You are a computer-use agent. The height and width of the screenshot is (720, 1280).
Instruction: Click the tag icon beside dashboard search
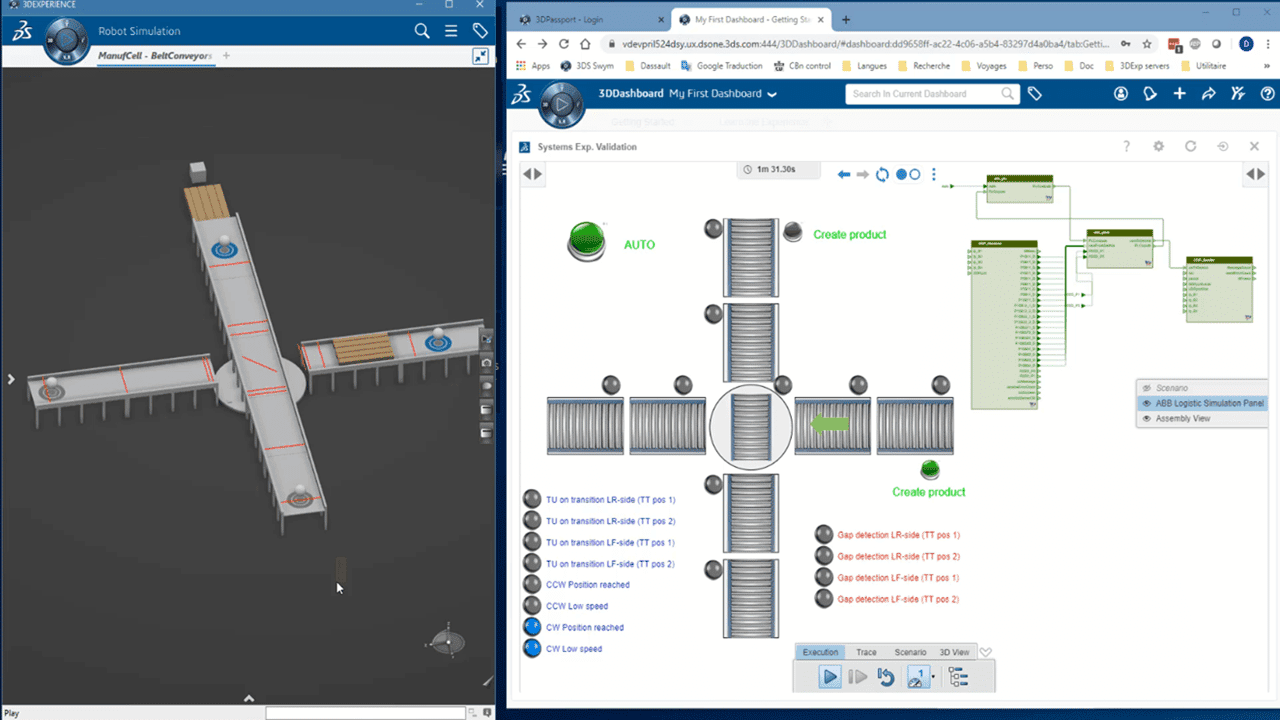click(1035, 94)
